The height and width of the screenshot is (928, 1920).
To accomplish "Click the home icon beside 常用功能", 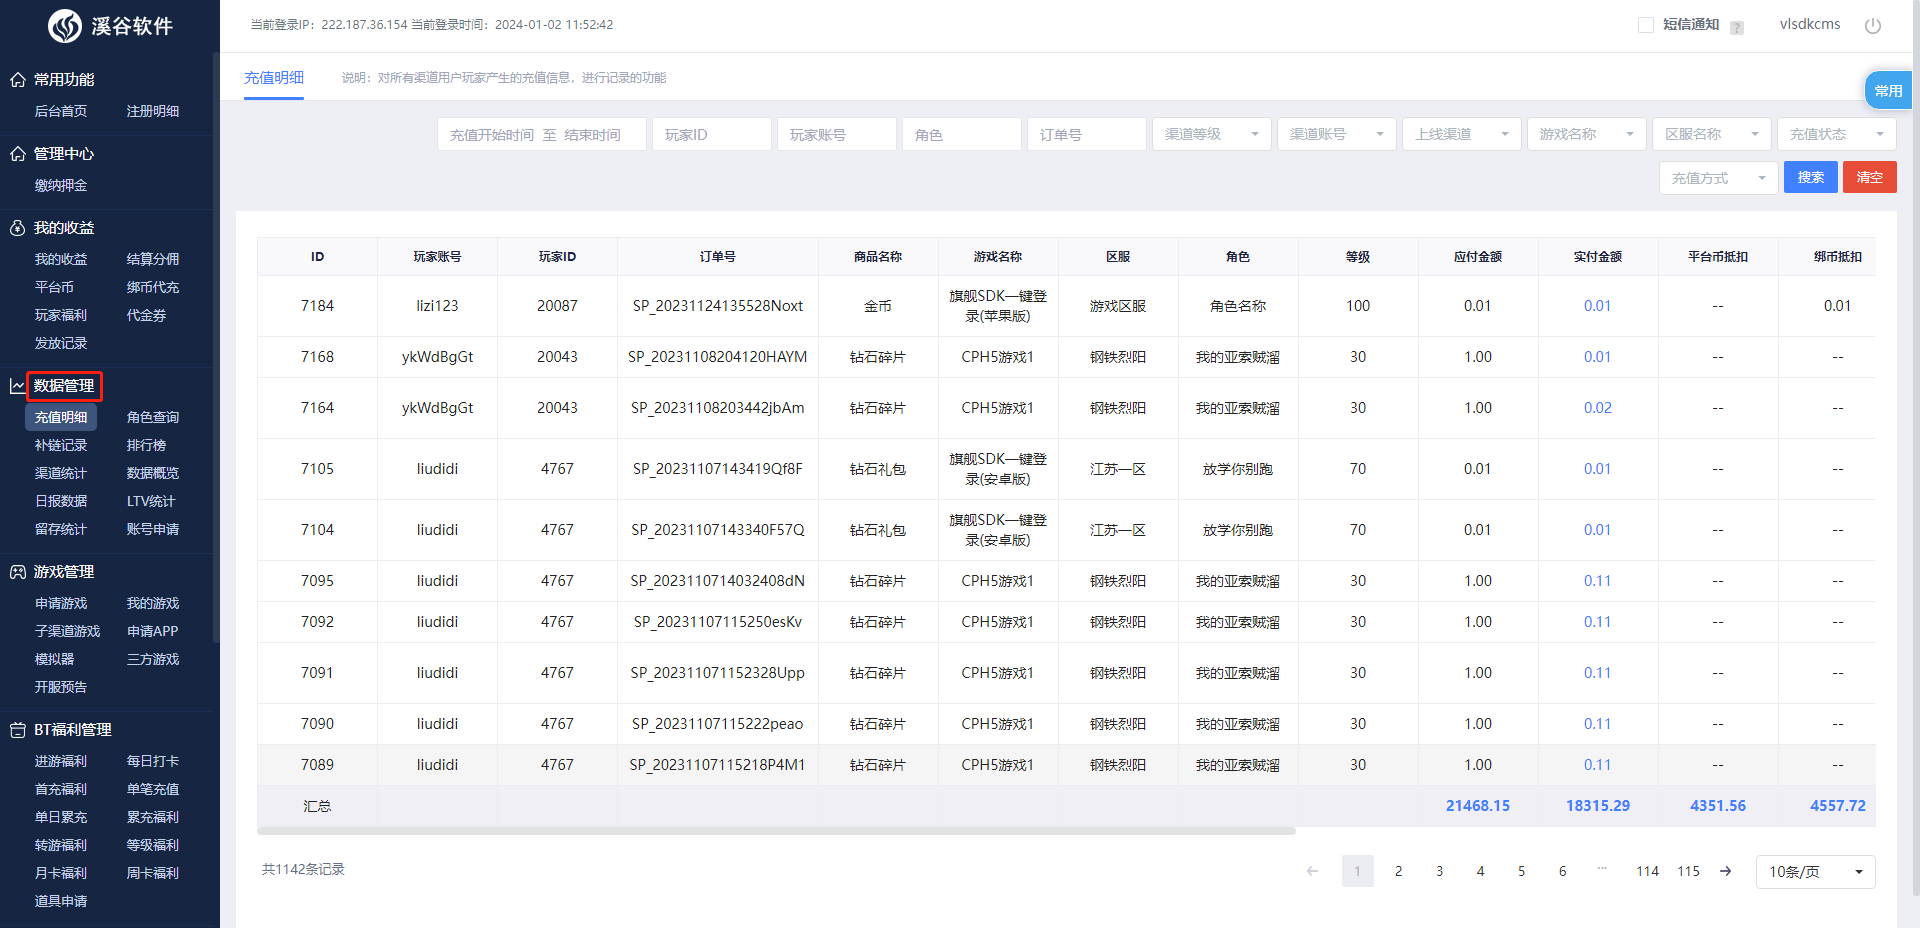I will click(18, 80).
